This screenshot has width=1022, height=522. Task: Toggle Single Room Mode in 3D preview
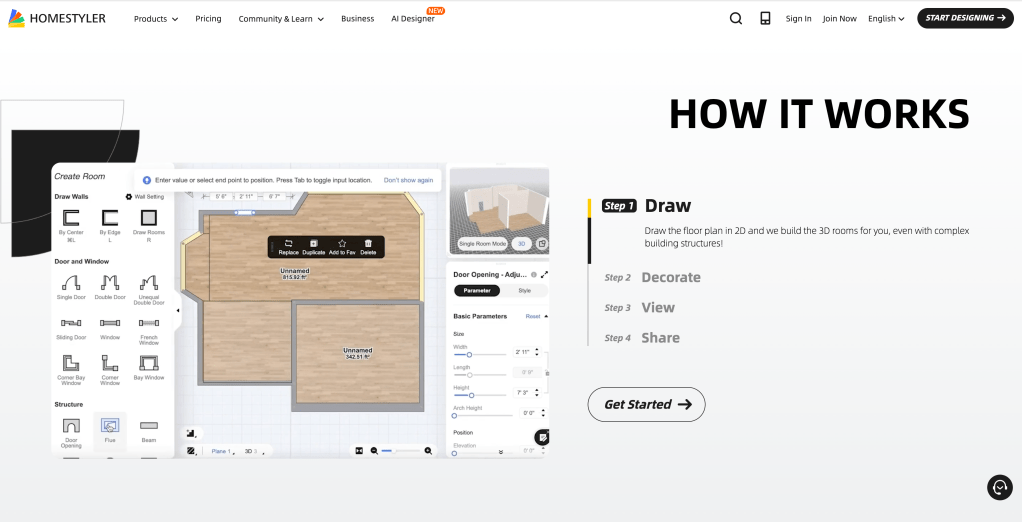[x=482, y=243]
